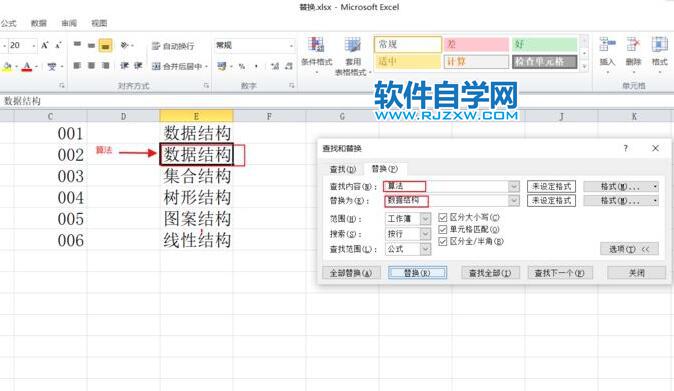Align cell text to the left

pyautogui.click(x=77, y=65)
